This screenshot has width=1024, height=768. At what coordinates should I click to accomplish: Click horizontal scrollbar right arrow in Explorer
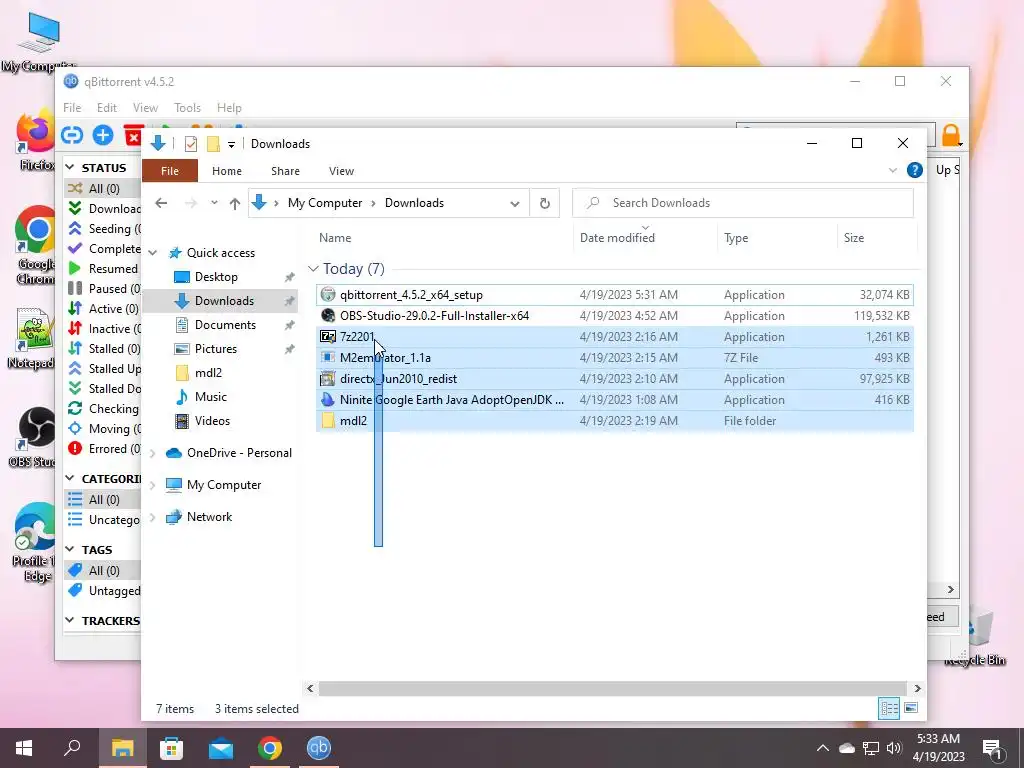point(917,688)
